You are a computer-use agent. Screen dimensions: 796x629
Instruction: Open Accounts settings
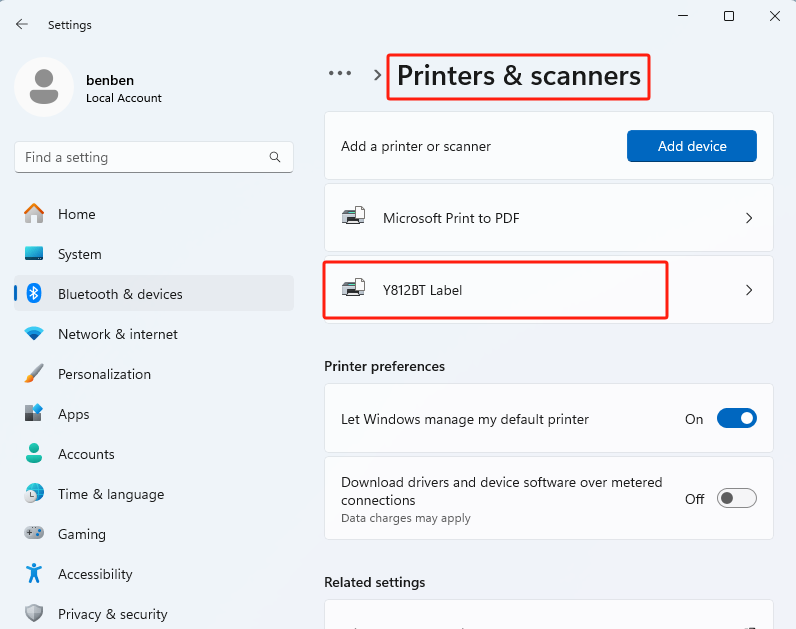[x=154, y=453]
